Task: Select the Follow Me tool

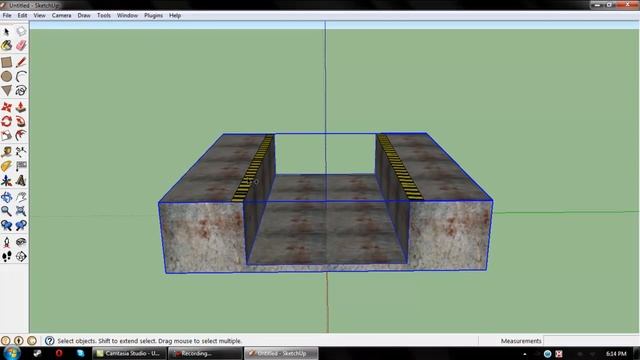Action: pyautogui.click(x=21, y=121)
